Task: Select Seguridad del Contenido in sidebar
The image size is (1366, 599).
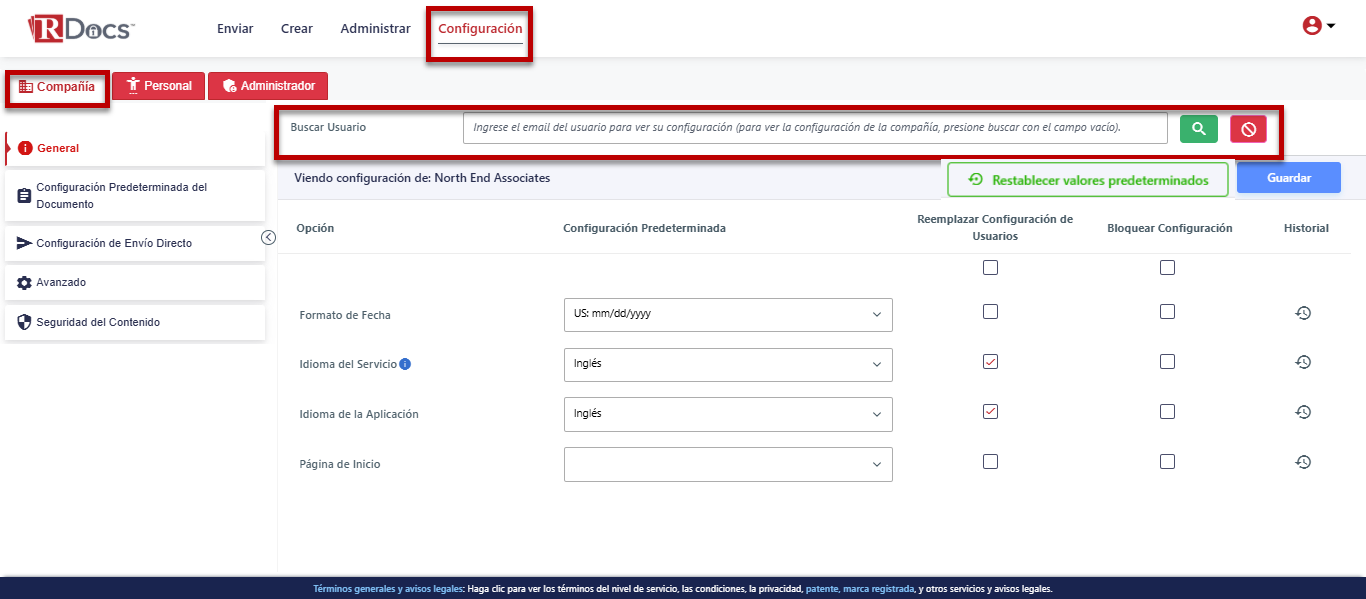Action: (x=135, y=323)
